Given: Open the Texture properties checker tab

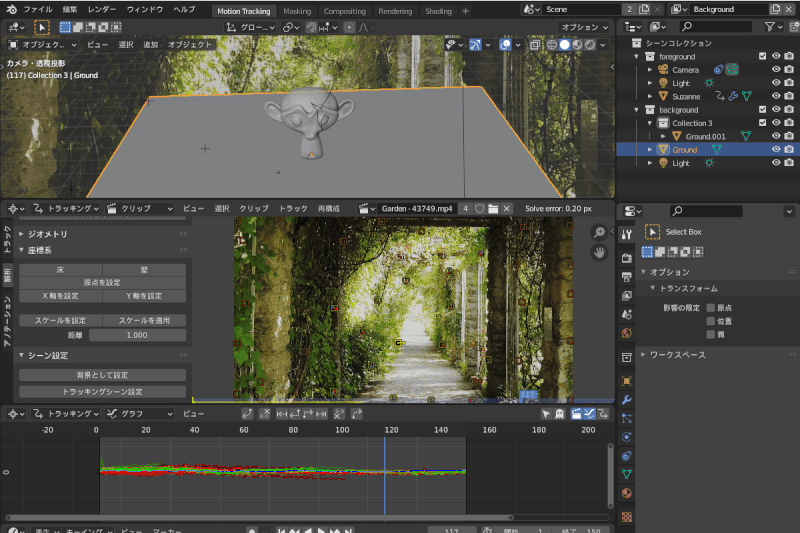Looking at the screenshot, I should coord(627,517).
